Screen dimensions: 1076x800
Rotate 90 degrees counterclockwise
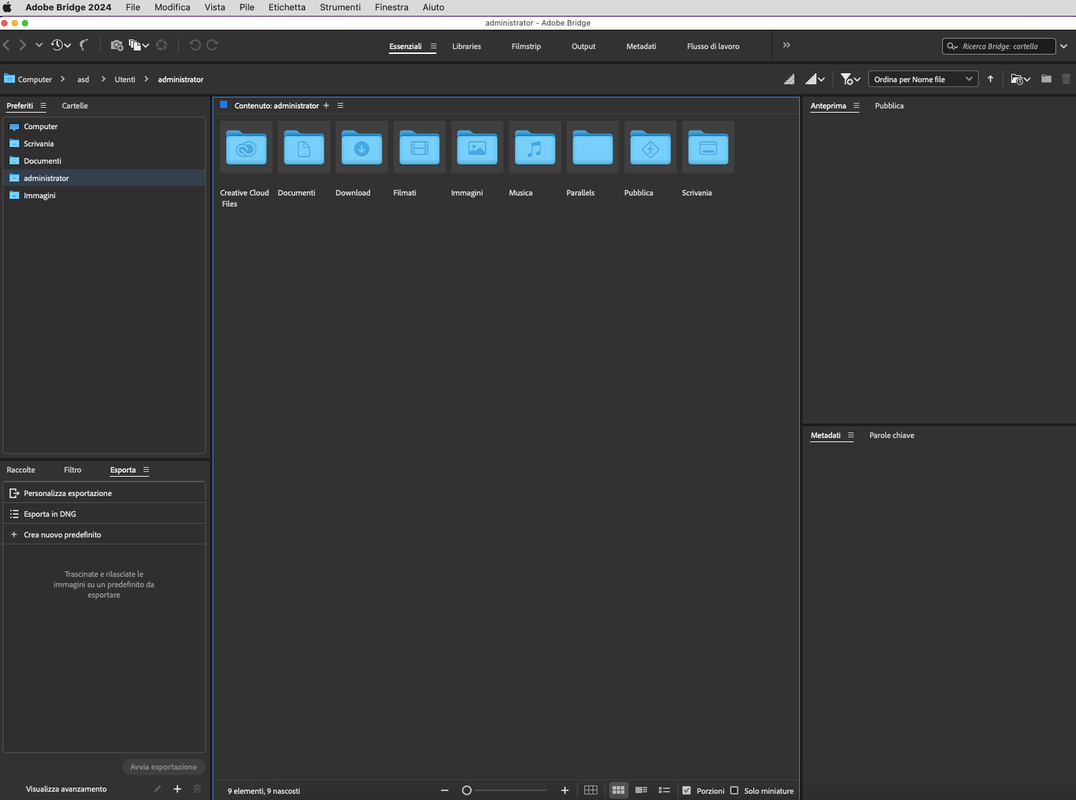pyautogui.click(x=195, y=45)
